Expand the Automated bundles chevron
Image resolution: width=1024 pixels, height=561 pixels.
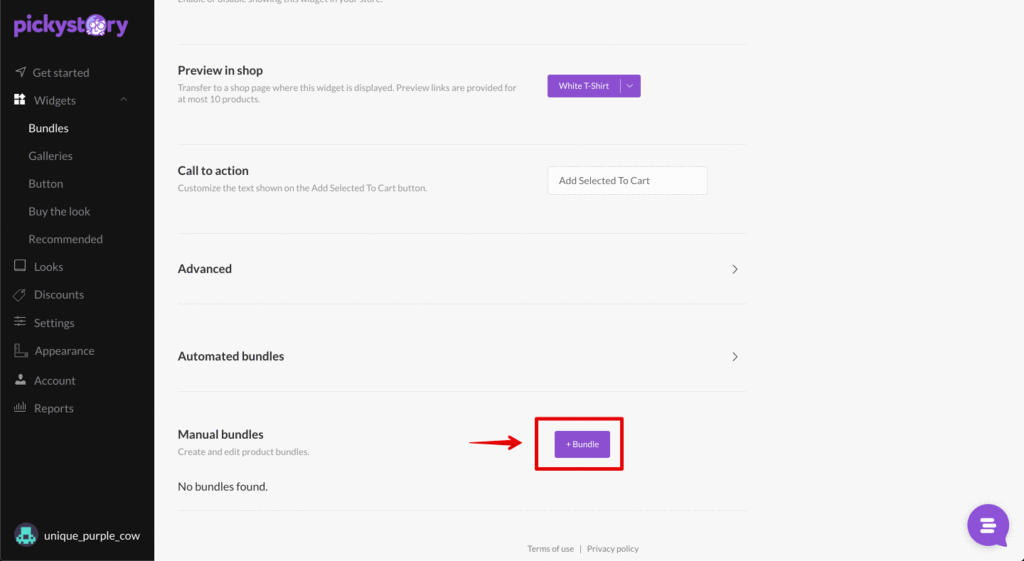click(x=735, y=357)
